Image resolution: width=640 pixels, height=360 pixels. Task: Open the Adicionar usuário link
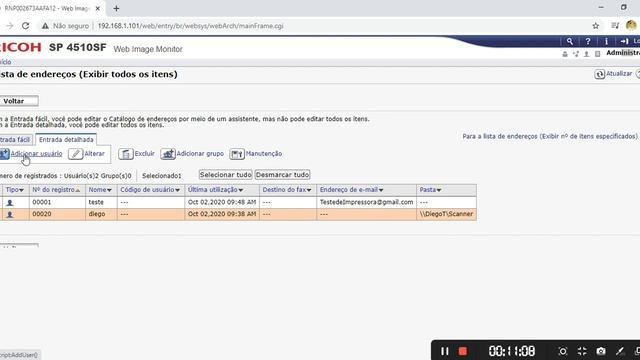pyautogui.click(x=36, y=154)
